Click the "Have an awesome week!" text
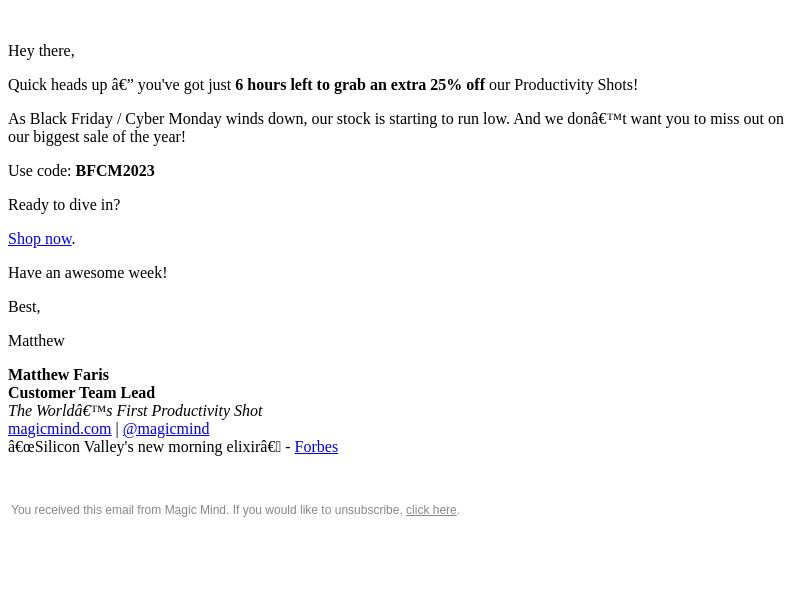Image resolution: width=800 pixels, height=600 pixels. (x=88, y=272)
